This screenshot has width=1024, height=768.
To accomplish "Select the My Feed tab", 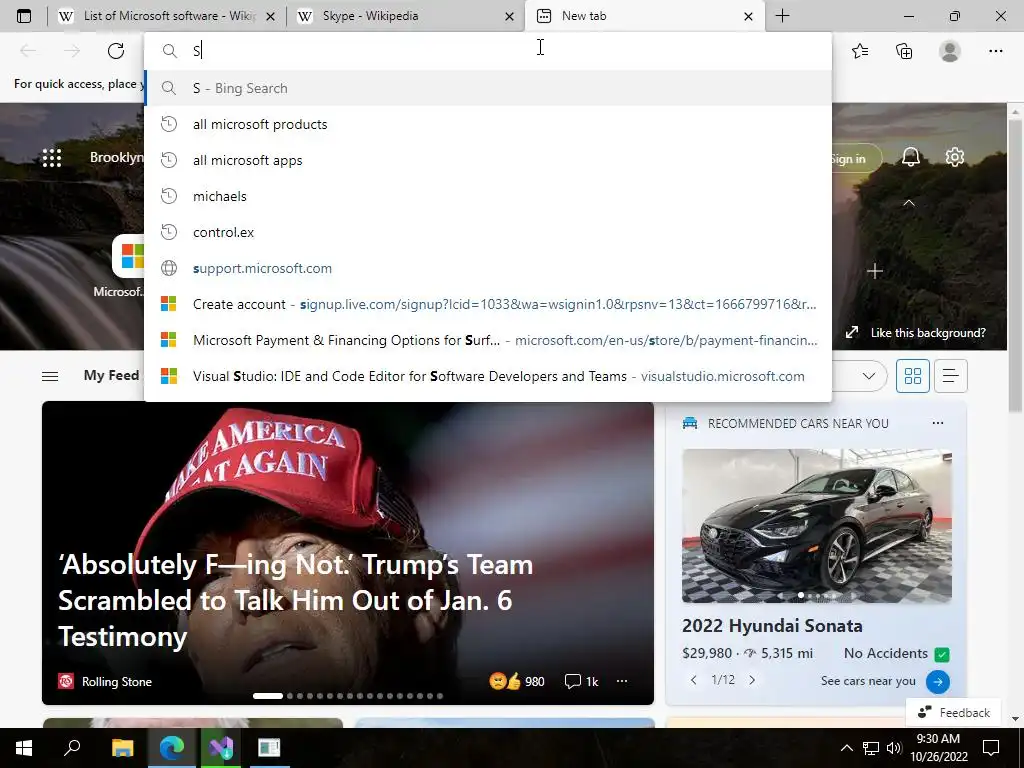I will tap(111, 376).
